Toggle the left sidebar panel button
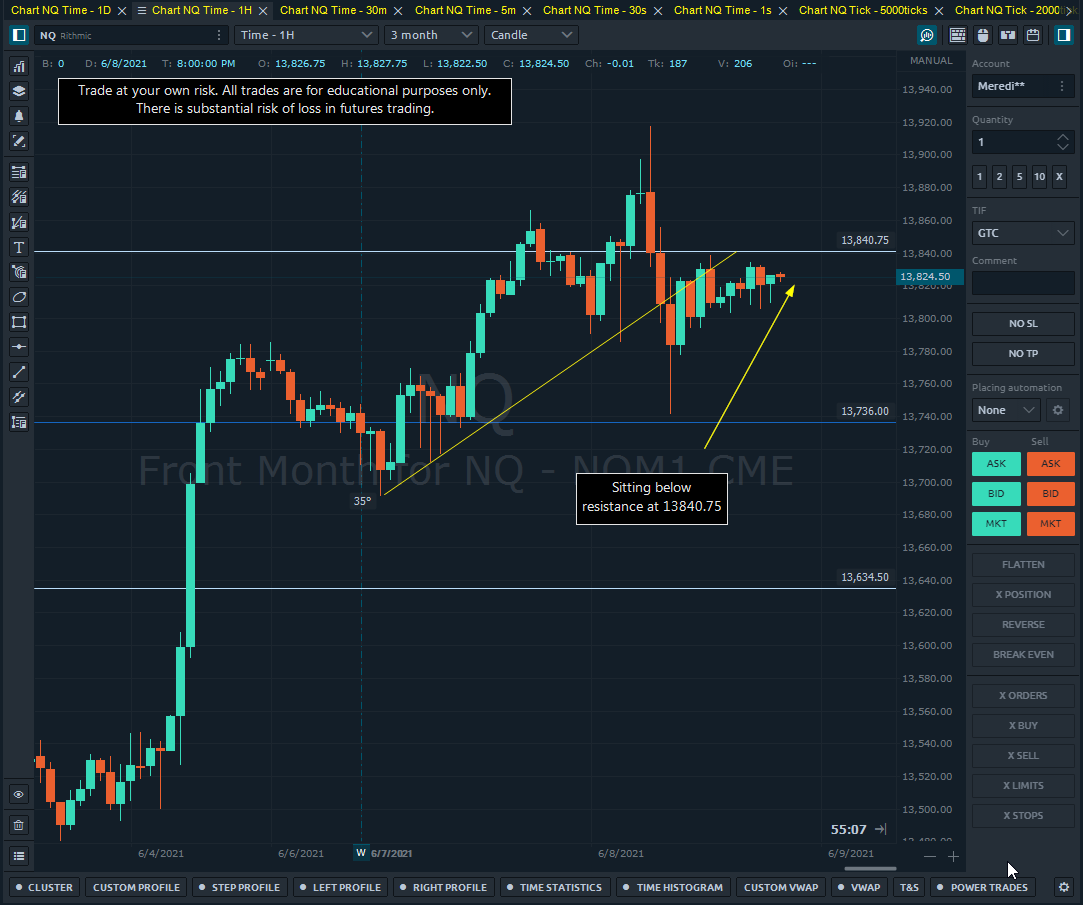The image size is (1083, 905). tap(19, 35)
